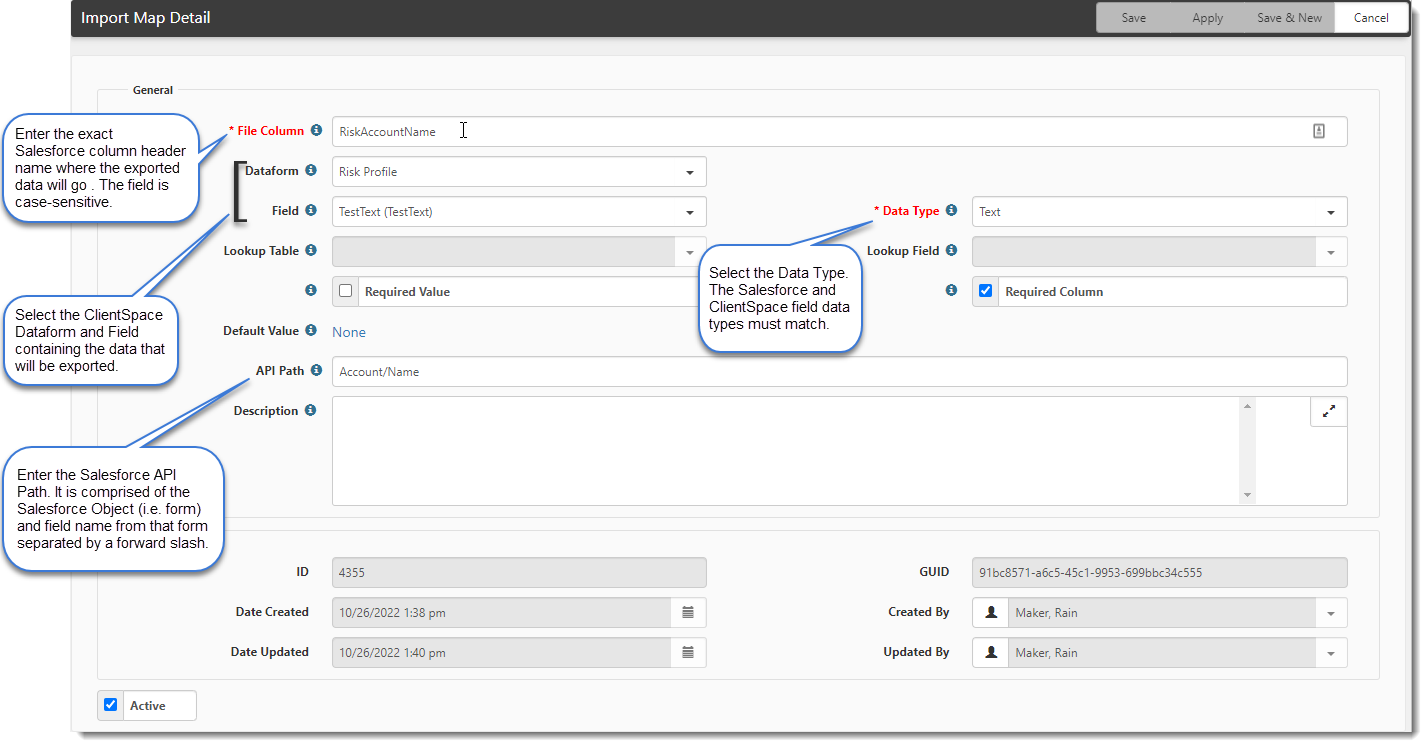Image resolution: width=1427 pixels, height=747 pixels.
Task: Uncheck the Required Column checkbox
Action: [x=985, y=291]
